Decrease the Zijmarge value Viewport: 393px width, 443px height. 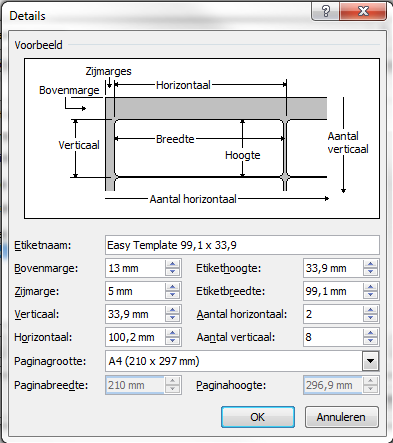tap(173, 295)
